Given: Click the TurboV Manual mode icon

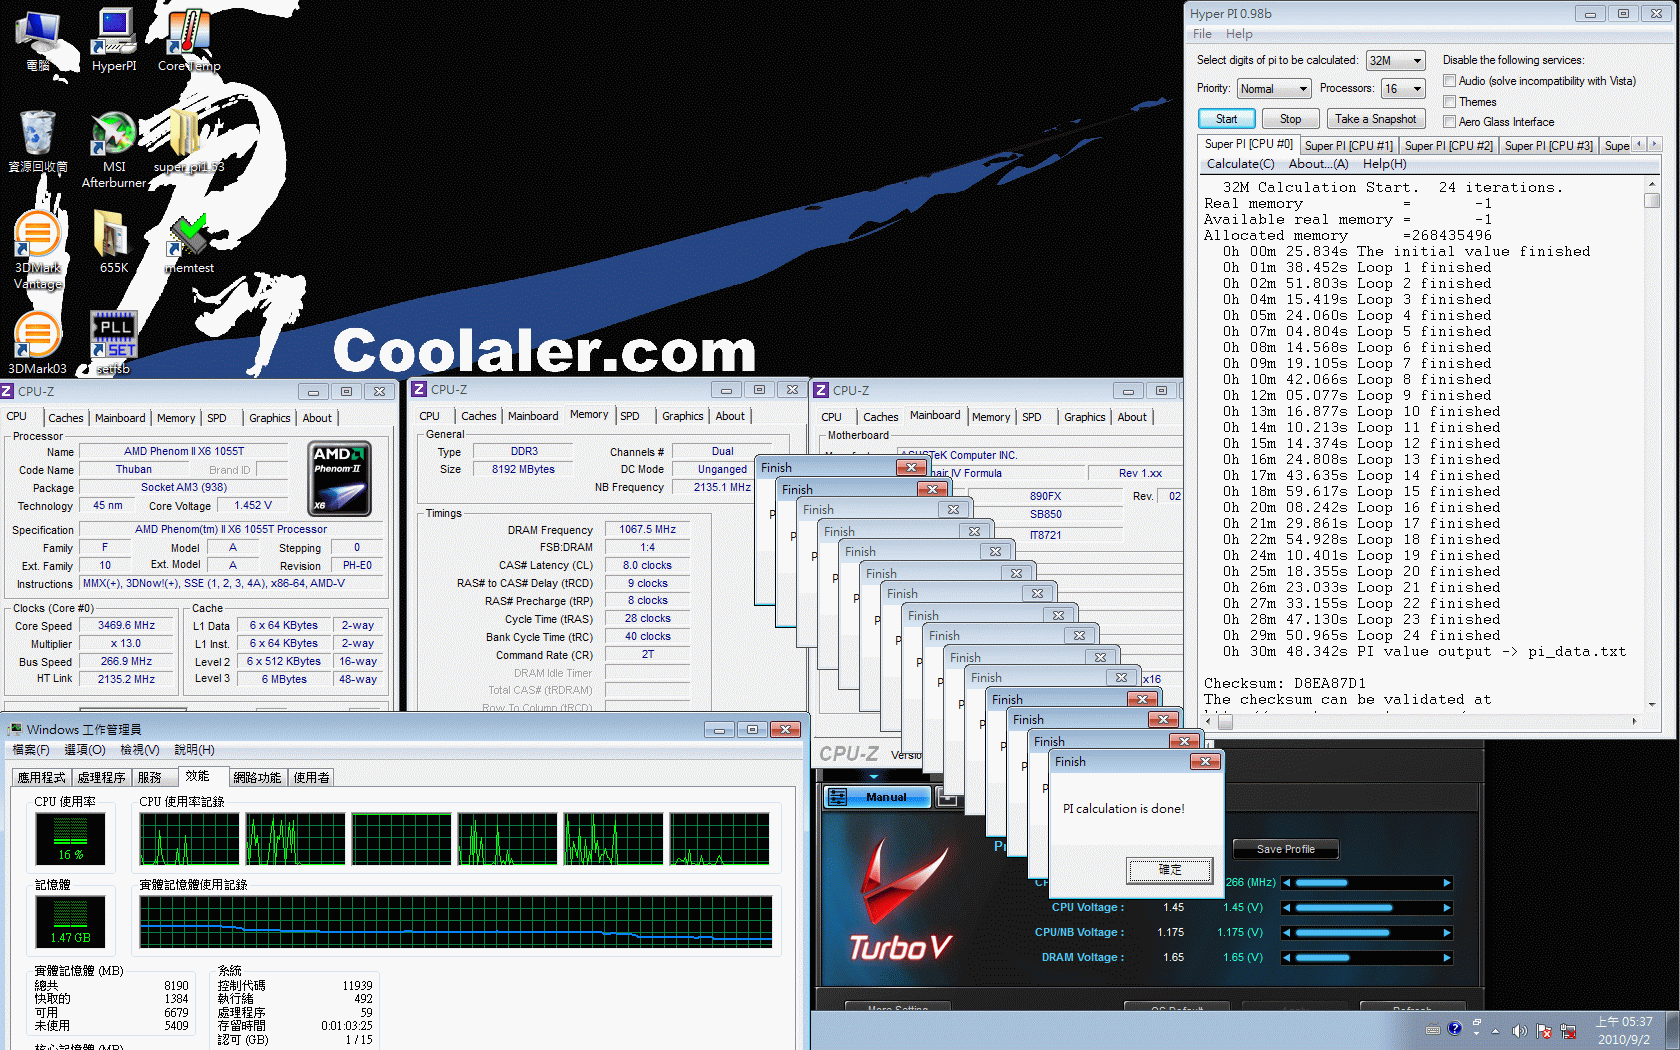Looking at the screenshot, I should tap(838, 797).
